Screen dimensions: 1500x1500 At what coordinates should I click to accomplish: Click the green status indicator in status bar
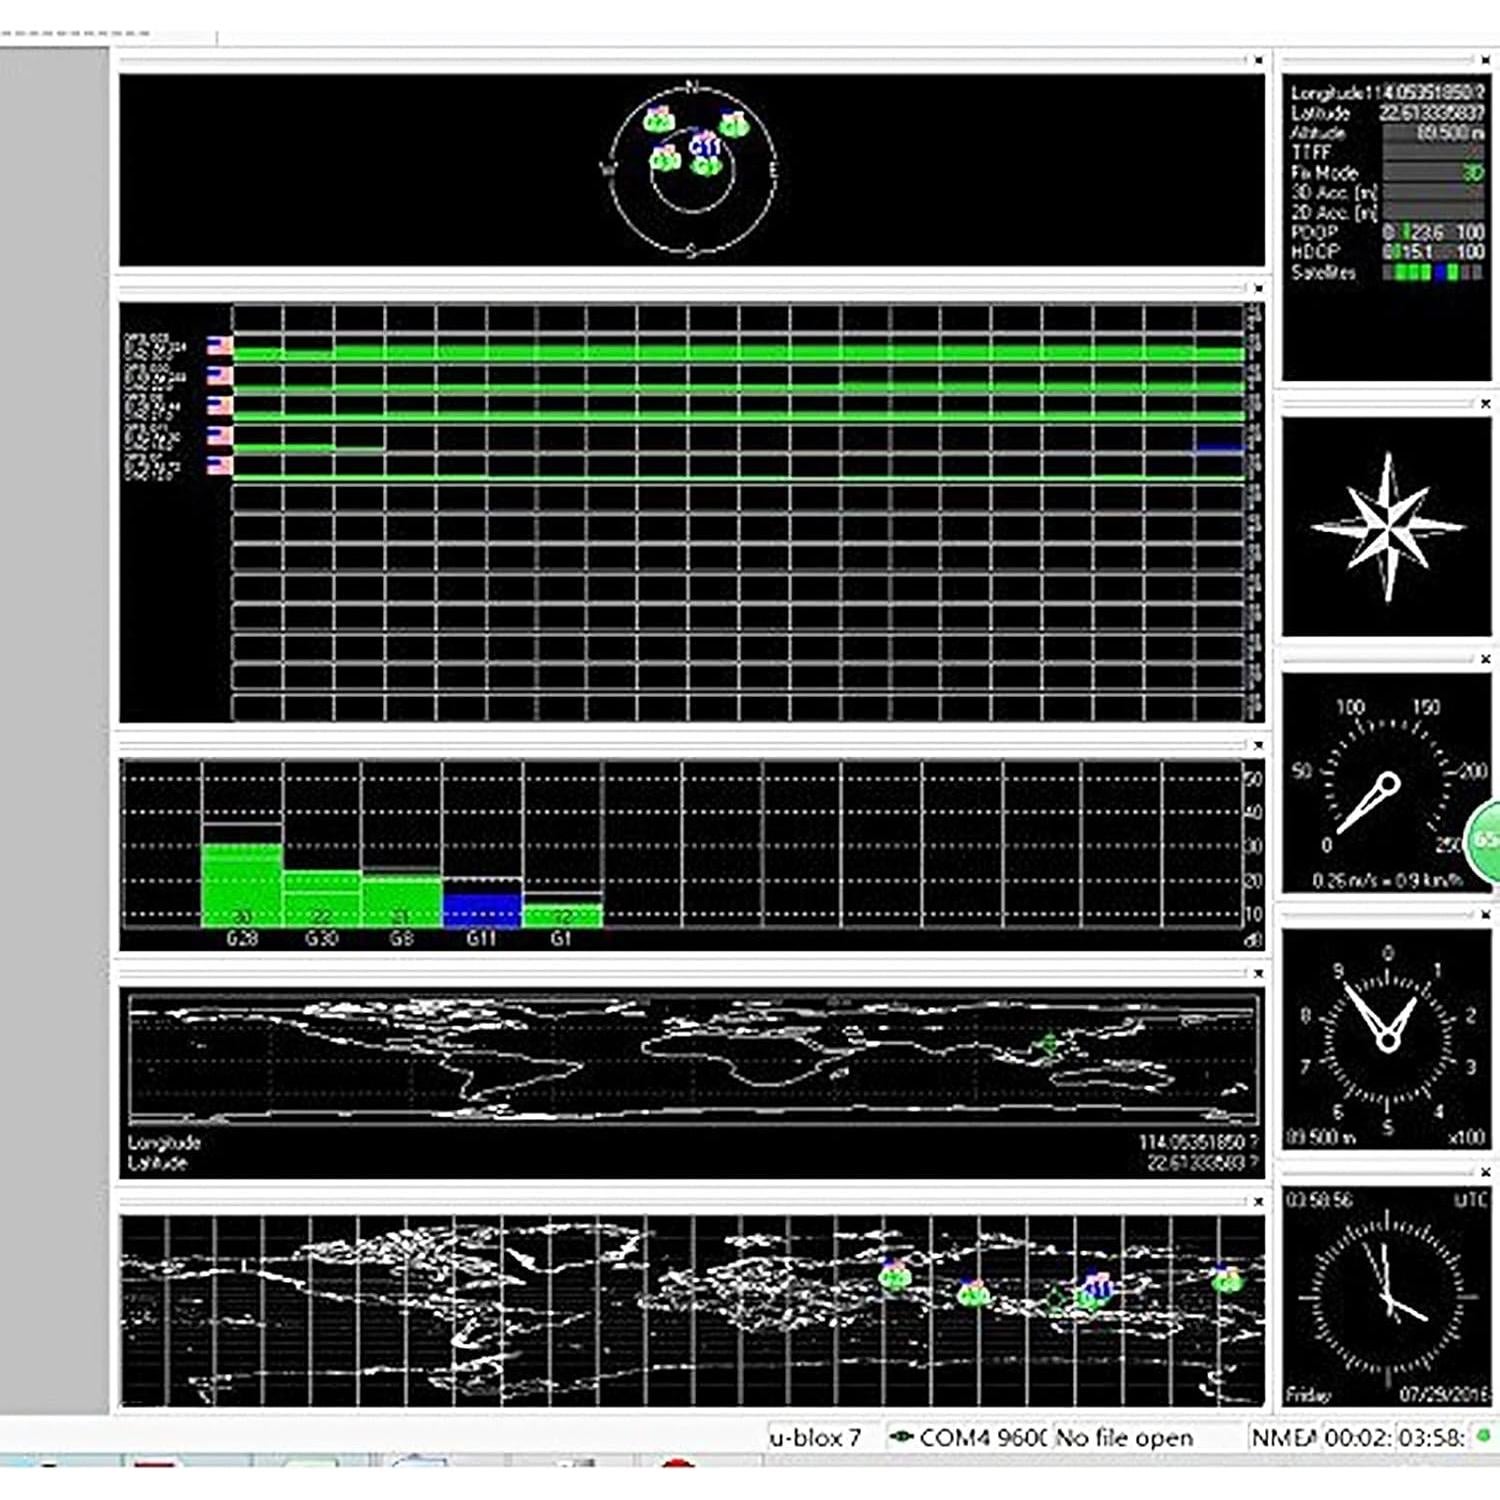(x=1483, y=1437)
